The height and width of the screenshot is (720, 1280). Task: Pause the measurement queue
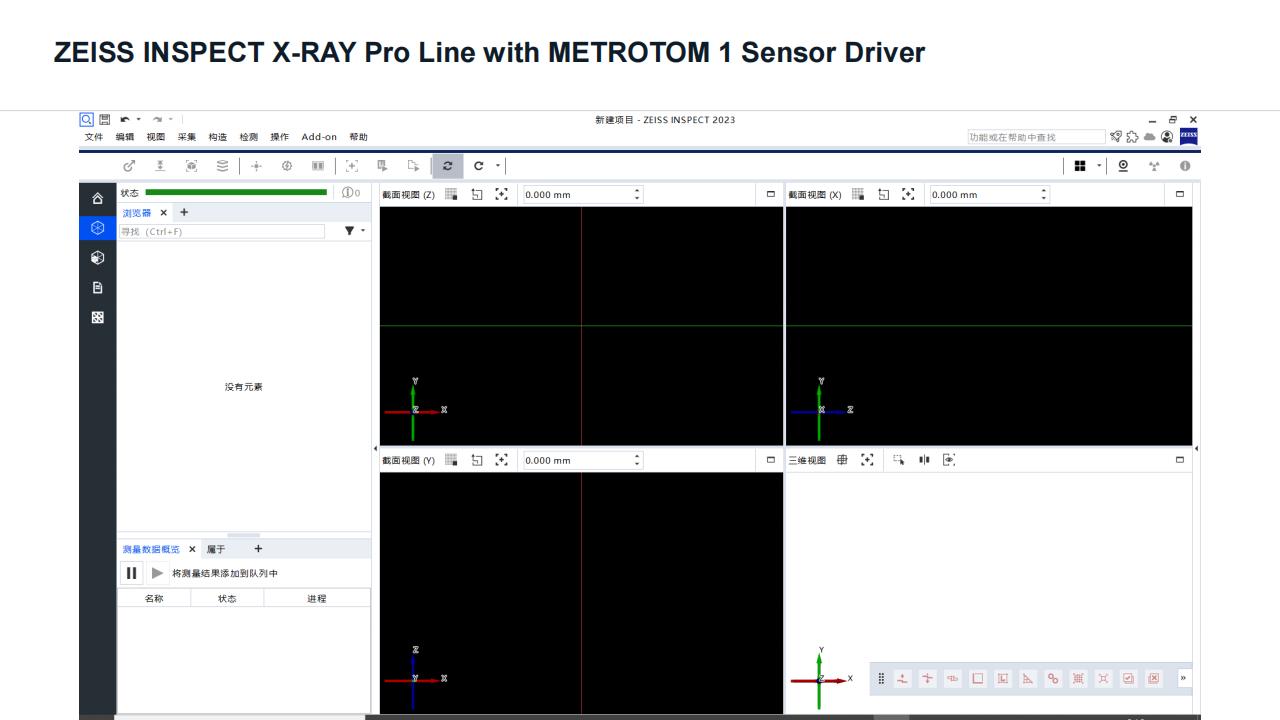click(x=131, y=573)
